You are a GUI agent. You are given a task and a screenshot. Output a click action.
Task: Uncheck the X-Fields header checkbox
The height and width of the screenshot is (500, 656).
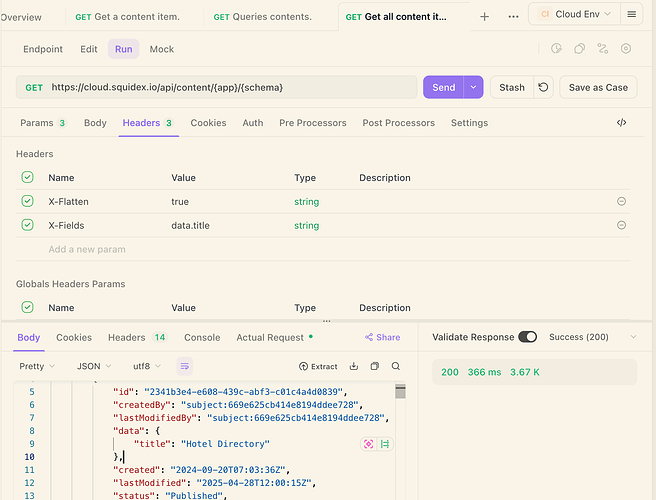click(x=28, y=225)
